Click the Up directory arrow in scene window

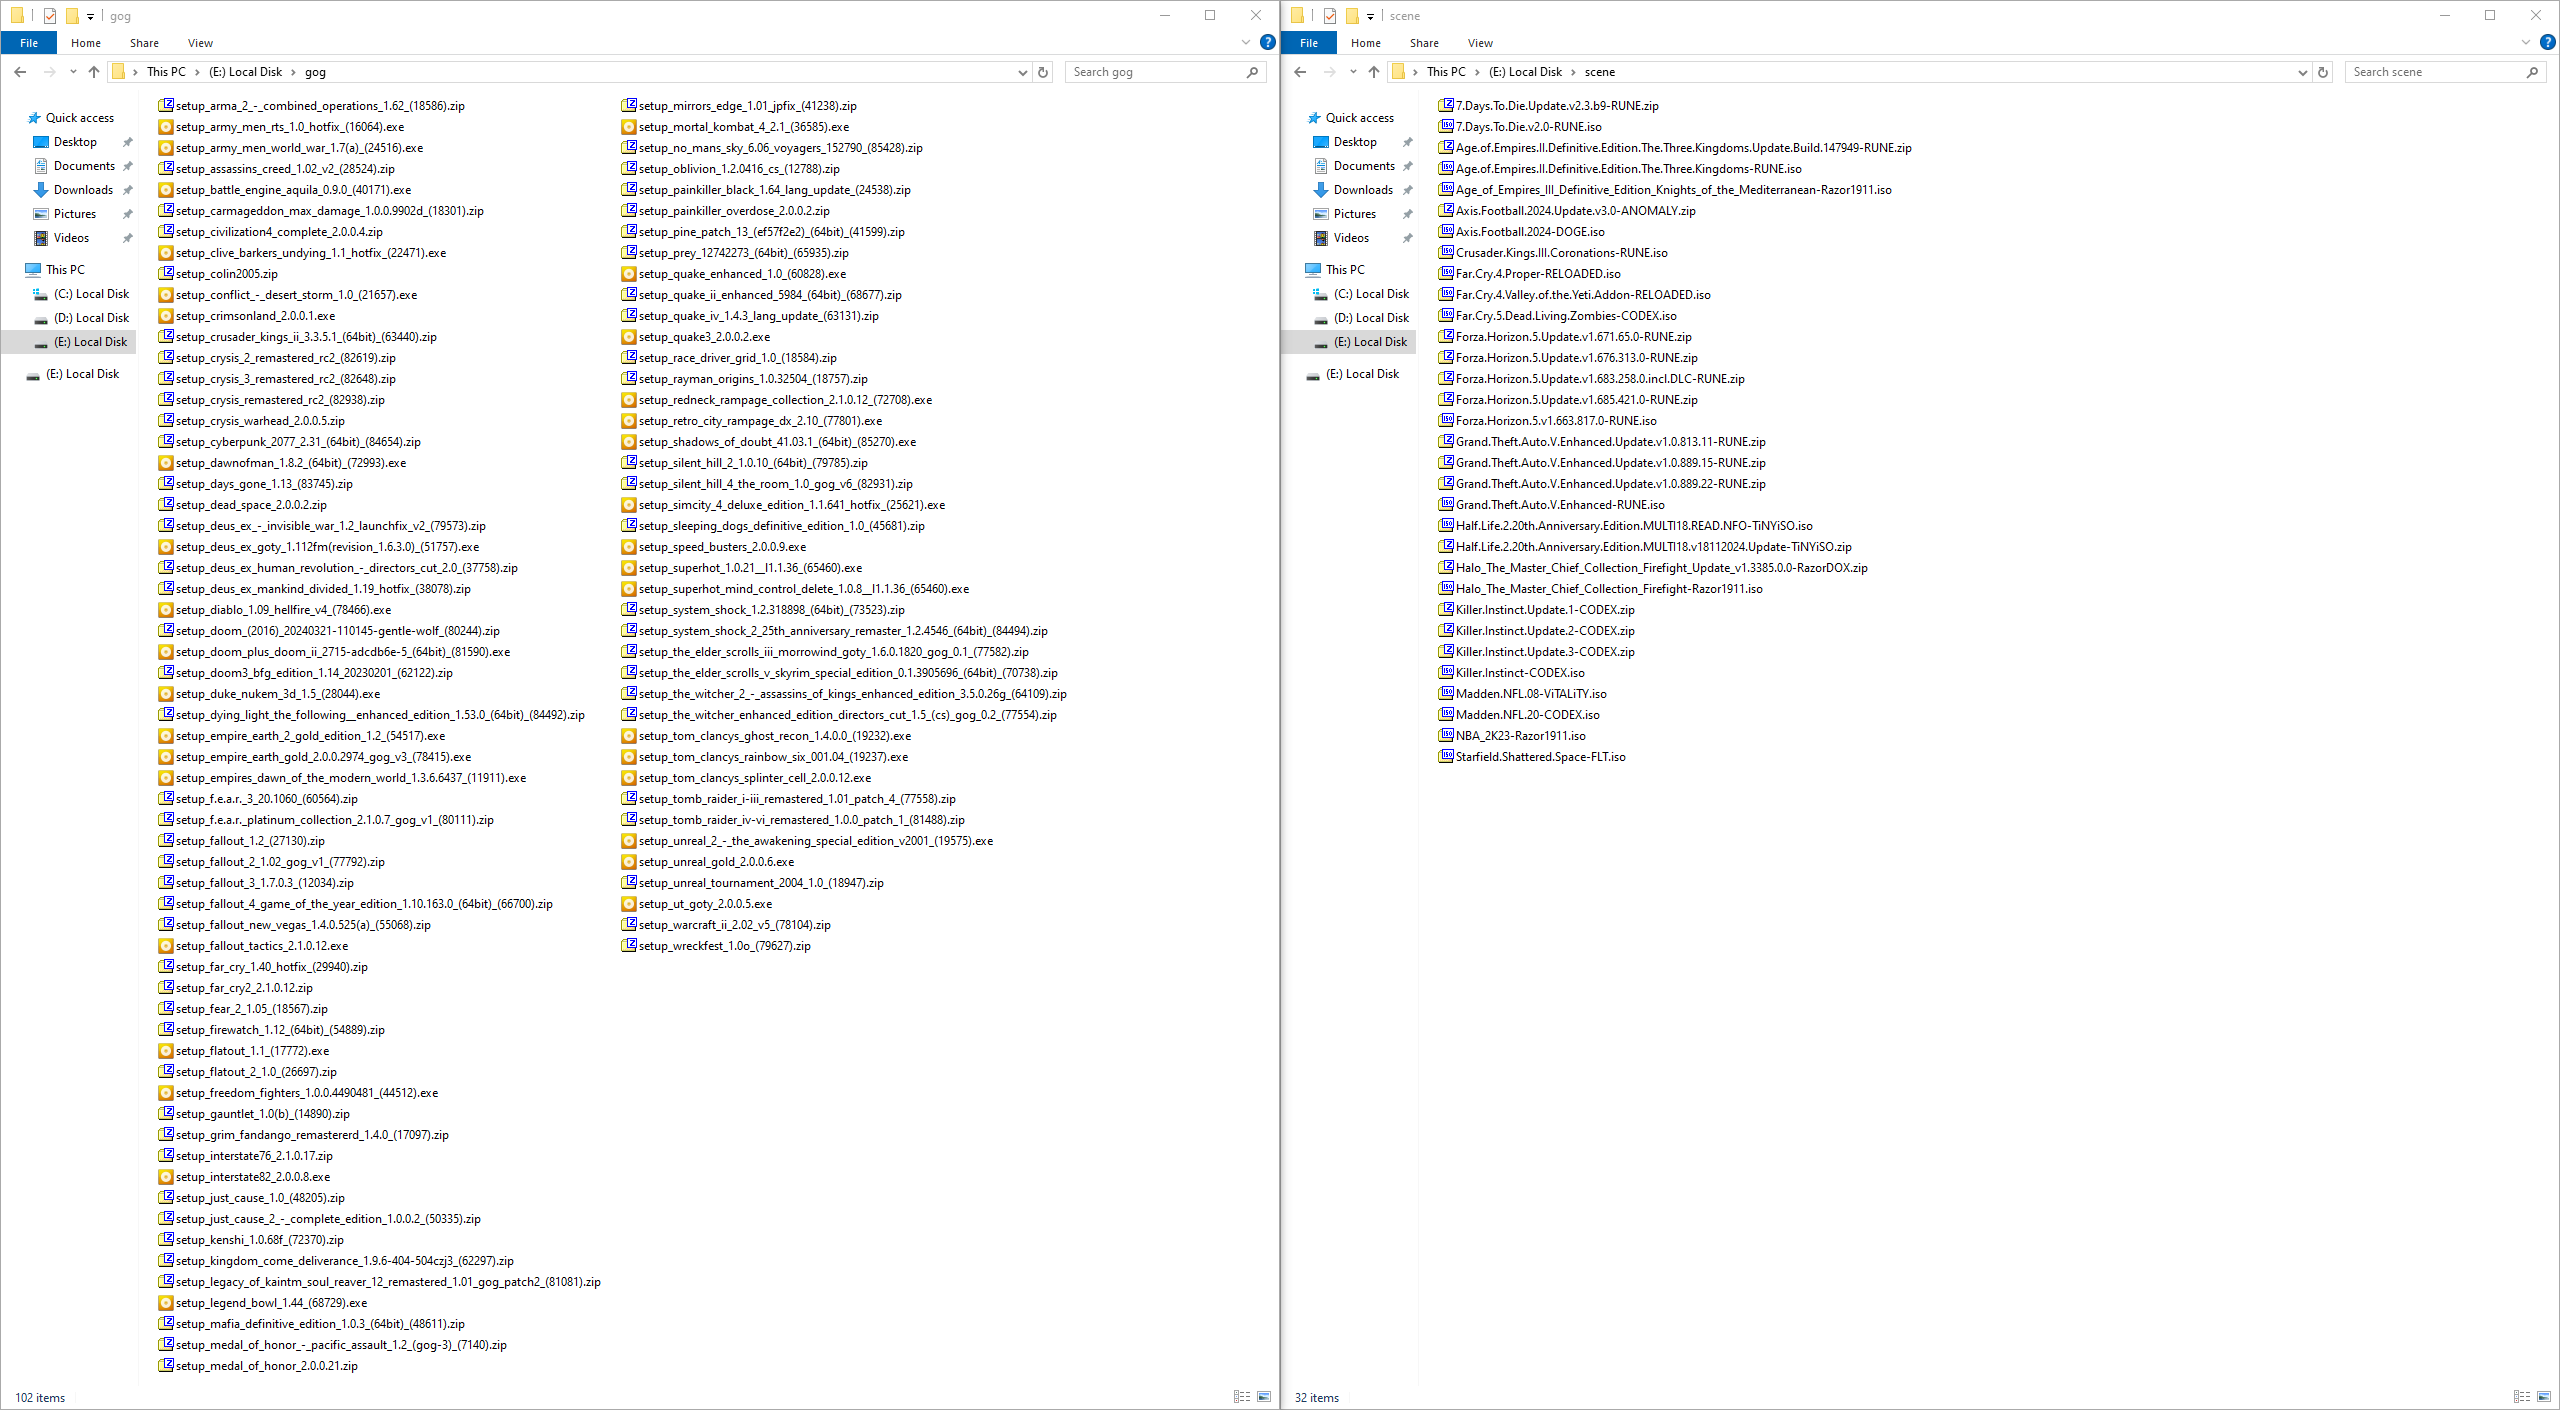click(1374, 72)
